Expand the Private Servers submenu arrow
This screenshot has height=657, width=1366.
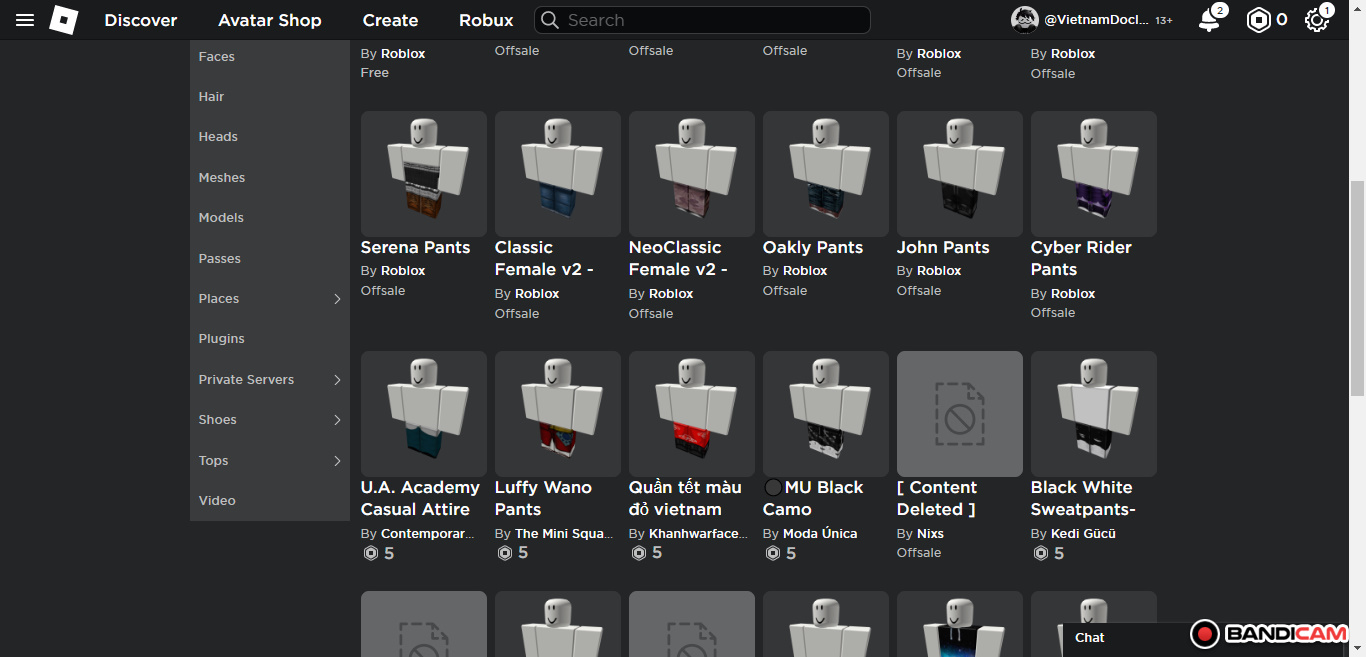337,380
